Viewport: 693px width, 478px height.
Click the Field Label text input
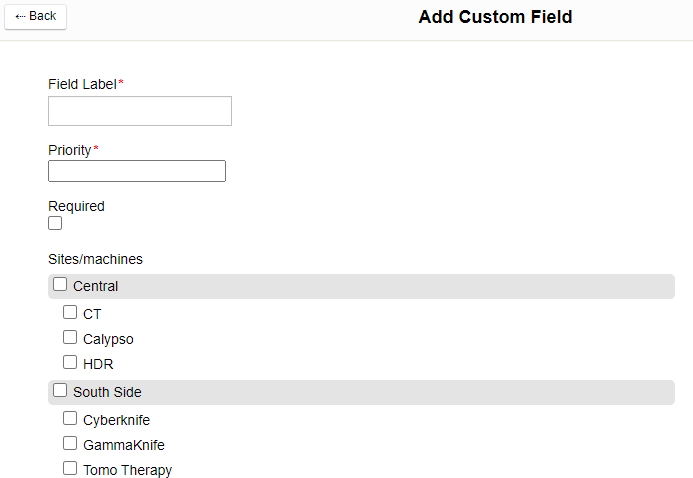[x=140, y=111]
